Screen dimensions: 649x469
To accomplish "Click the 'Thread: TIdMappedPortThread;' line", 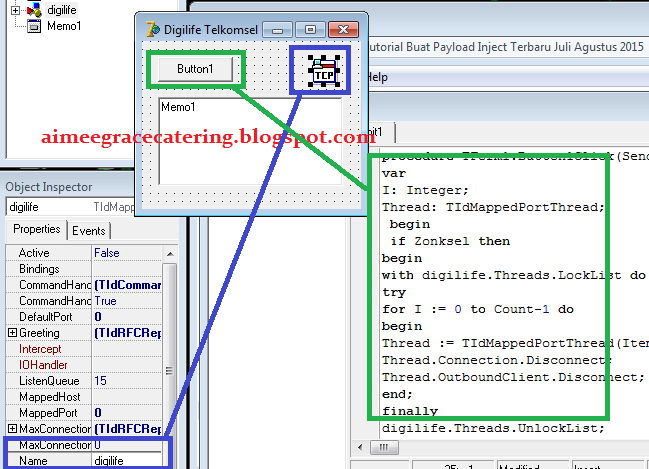I will 493,207.
